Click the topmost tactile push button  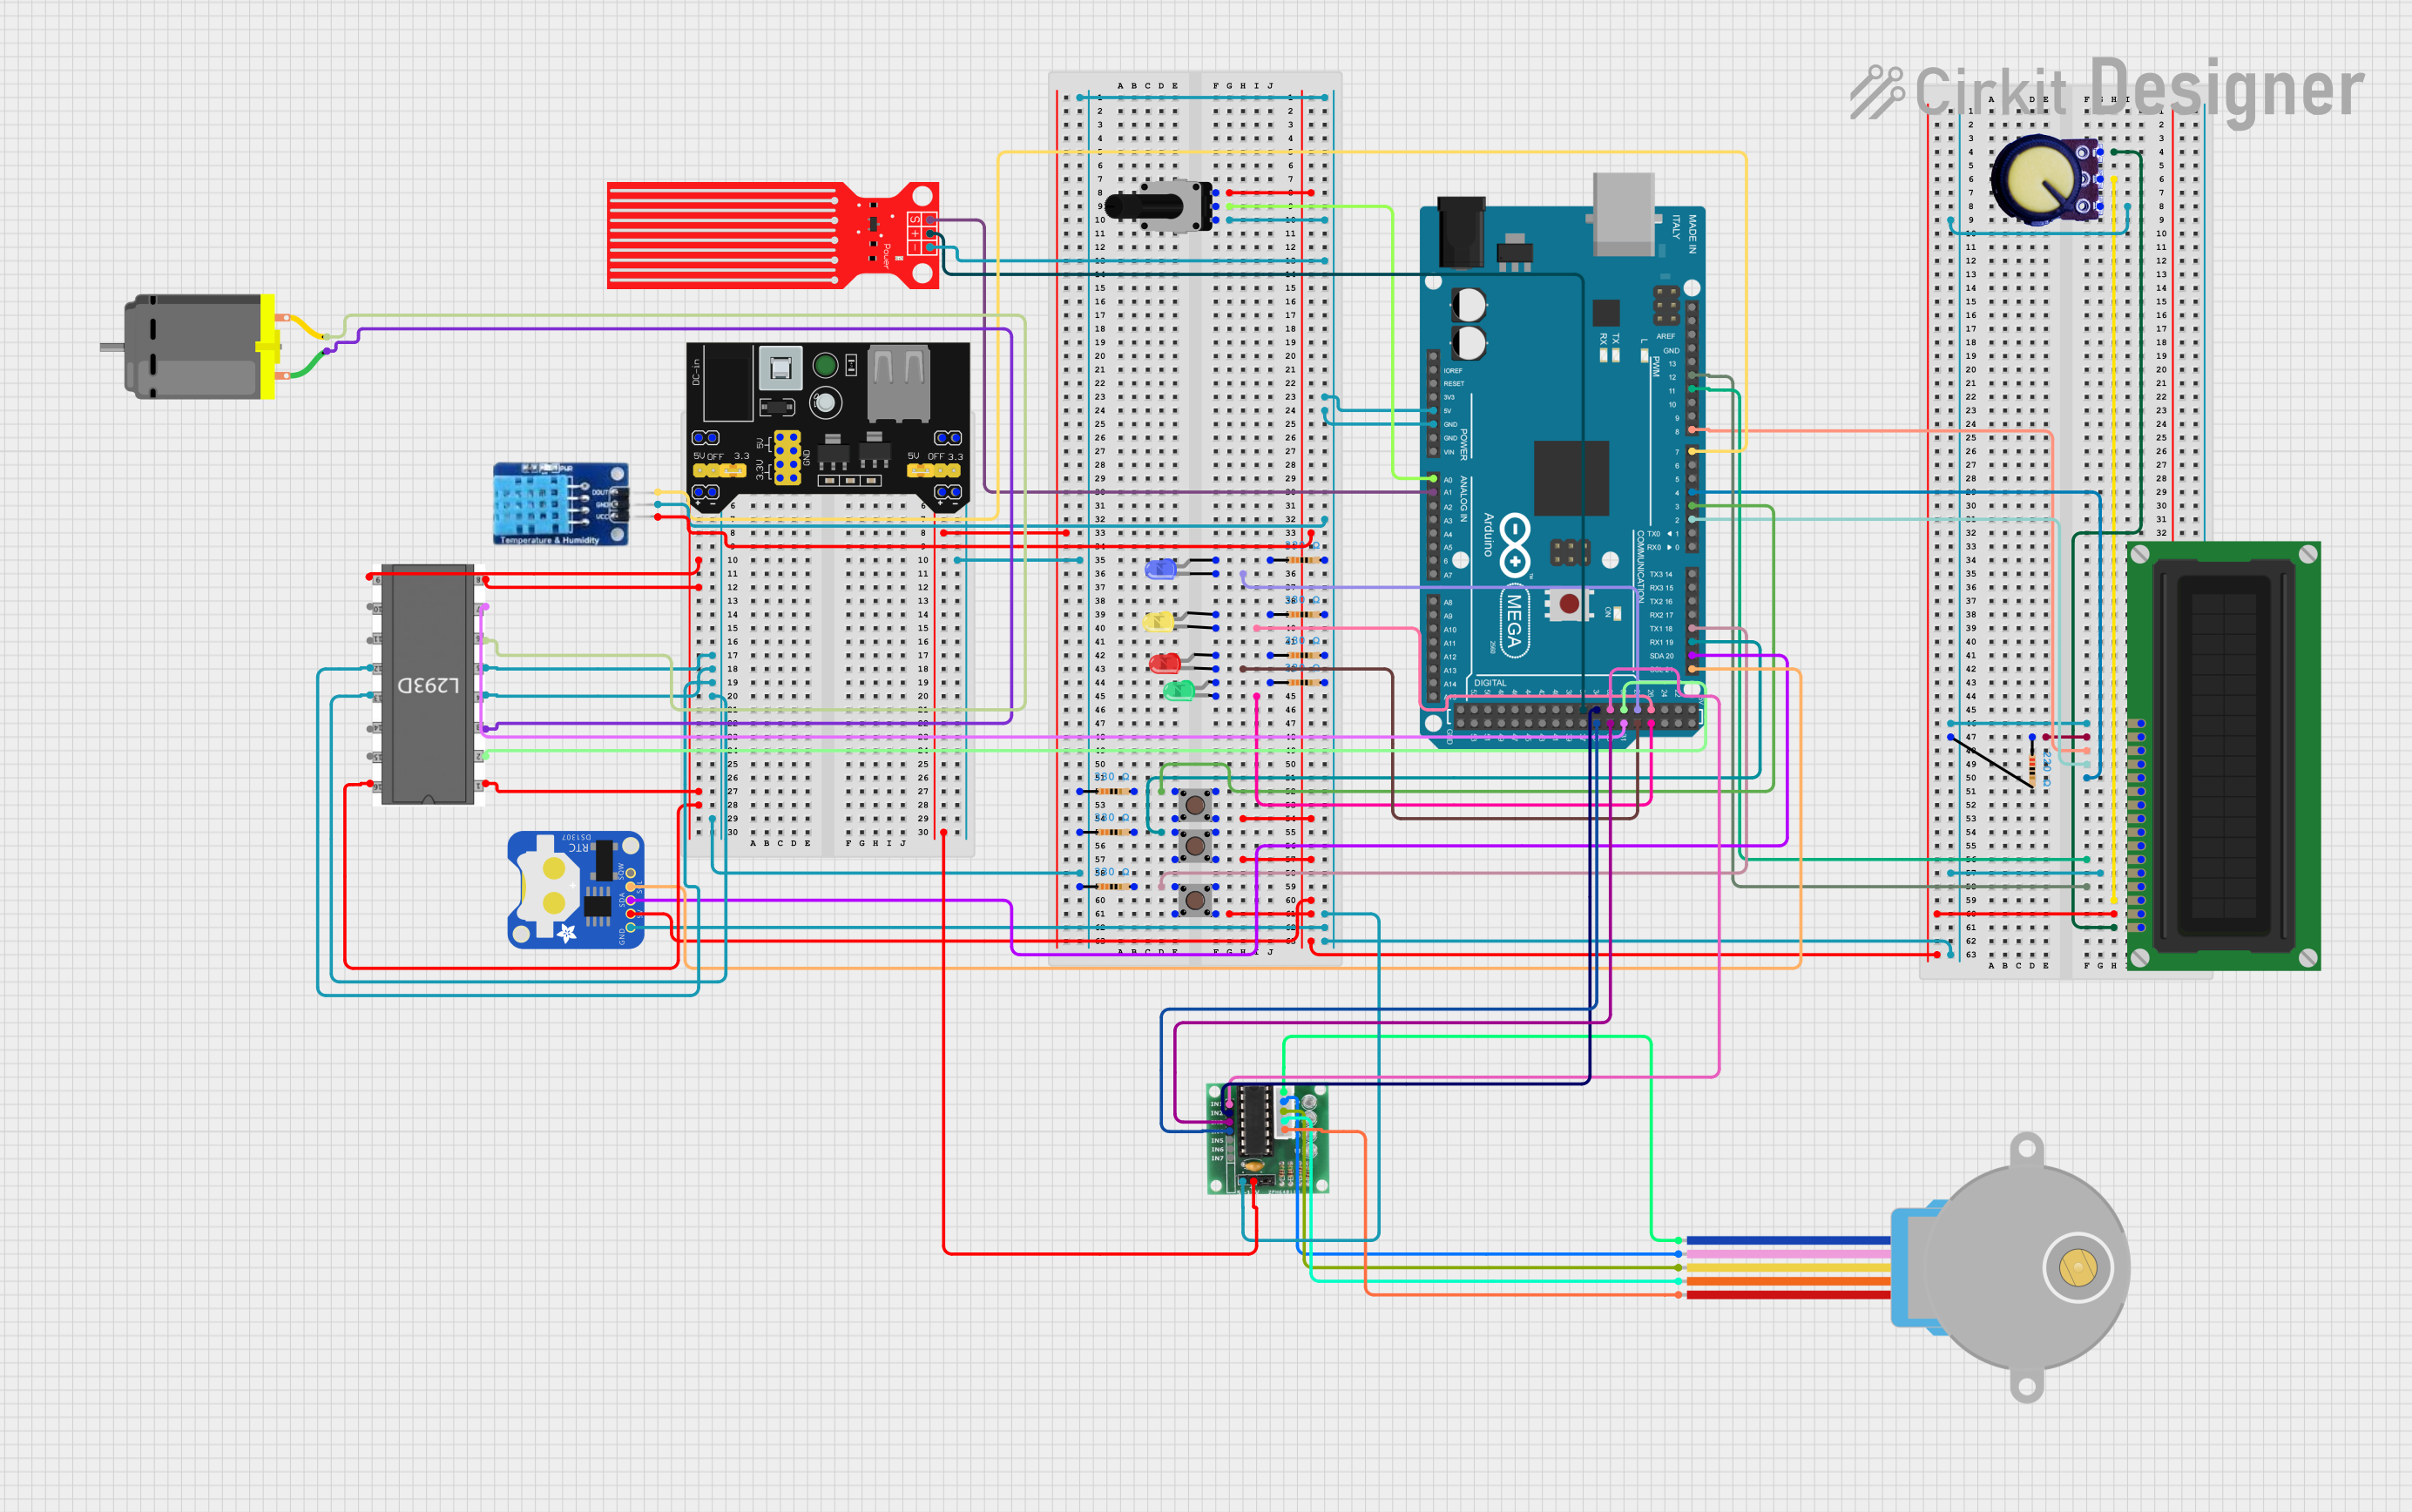(x=1194, y=804)
